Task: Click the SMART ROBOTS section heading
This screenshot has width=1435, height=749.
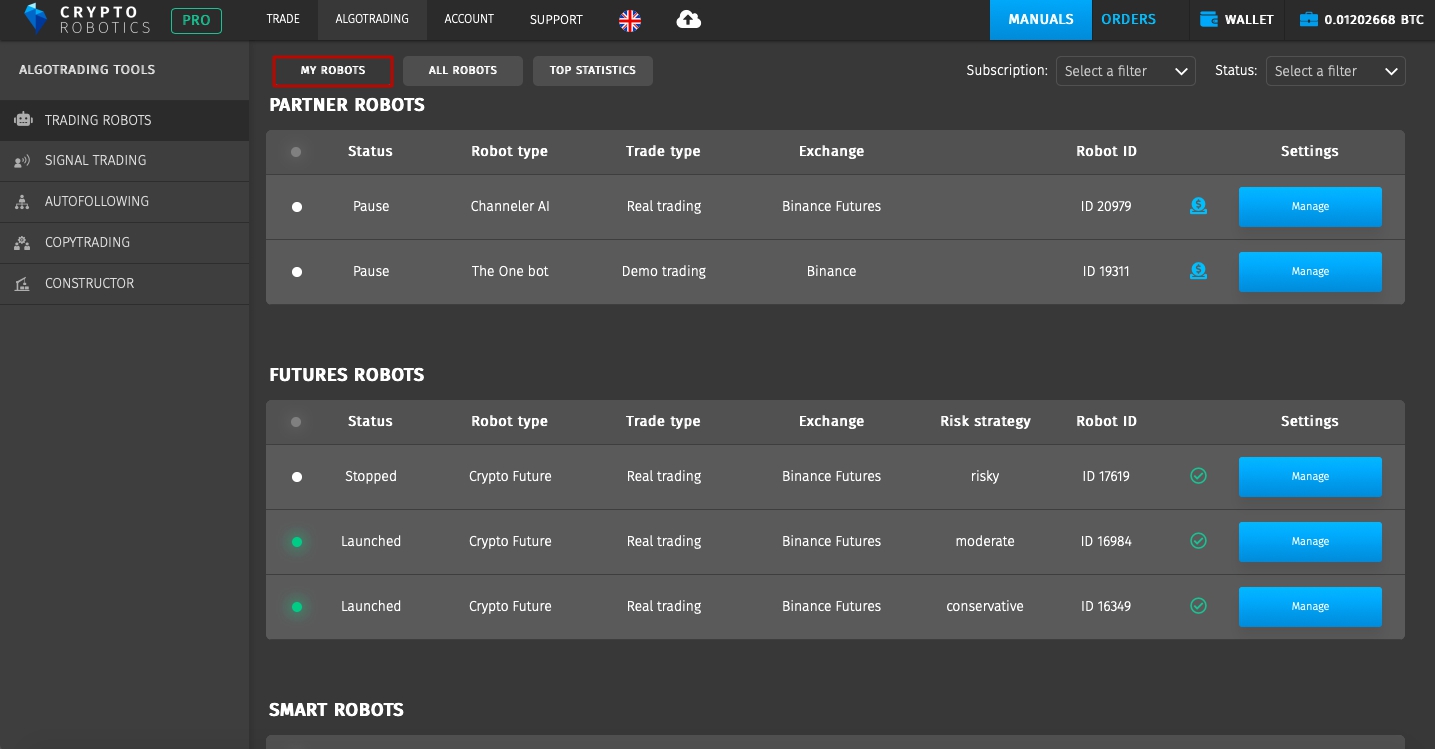Action: 336,710
